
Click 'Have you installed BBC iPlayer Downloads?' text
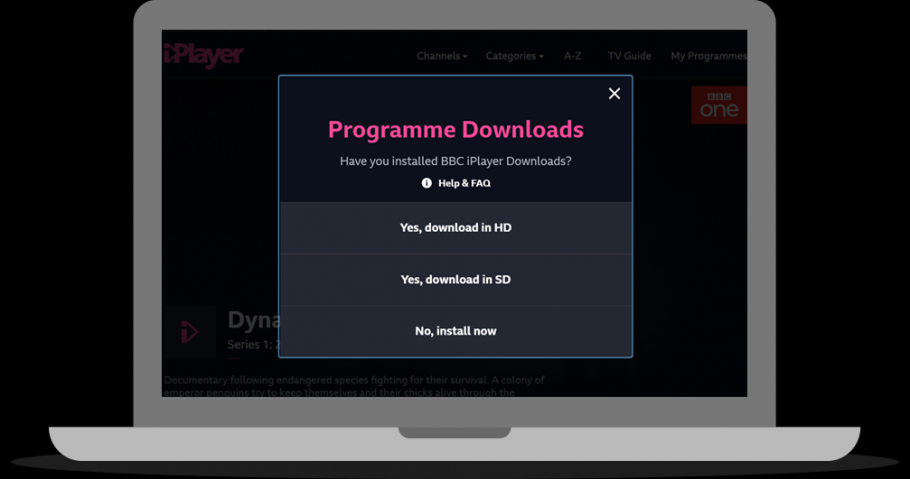point(456,161)
